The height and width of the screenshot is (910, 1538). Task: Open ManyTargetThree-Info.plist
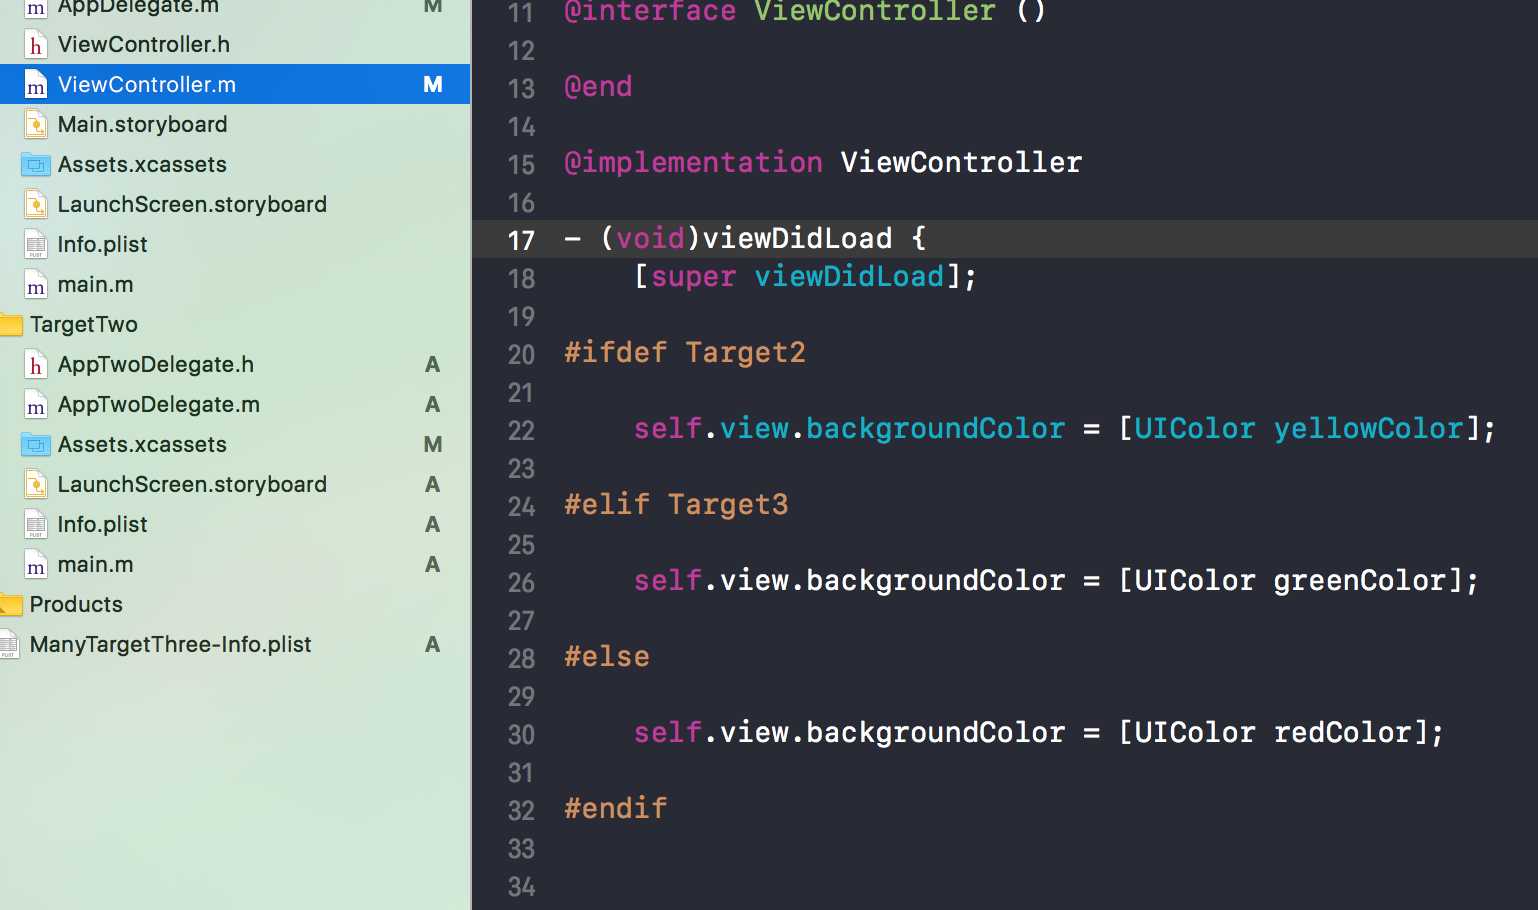point(170,644)
